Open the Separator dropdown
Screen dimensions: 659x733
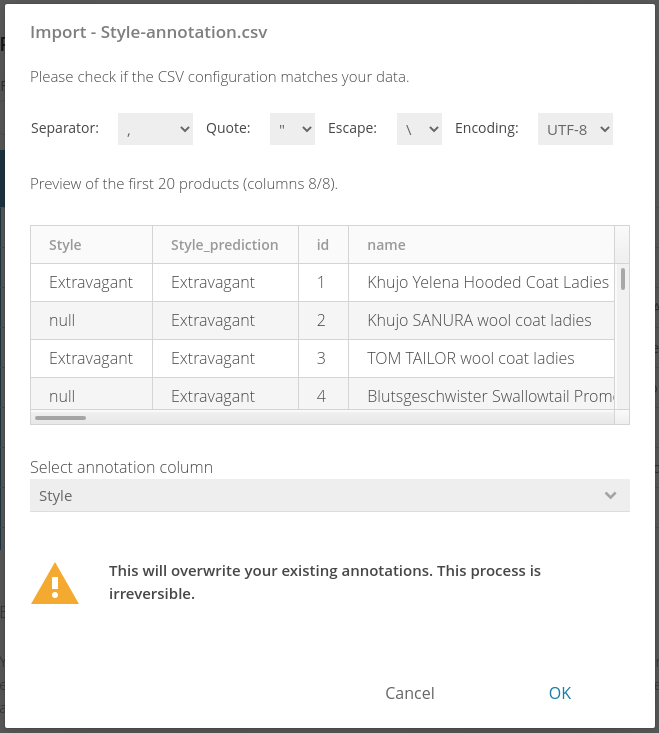pyautogui.click(x=155, y=129)
